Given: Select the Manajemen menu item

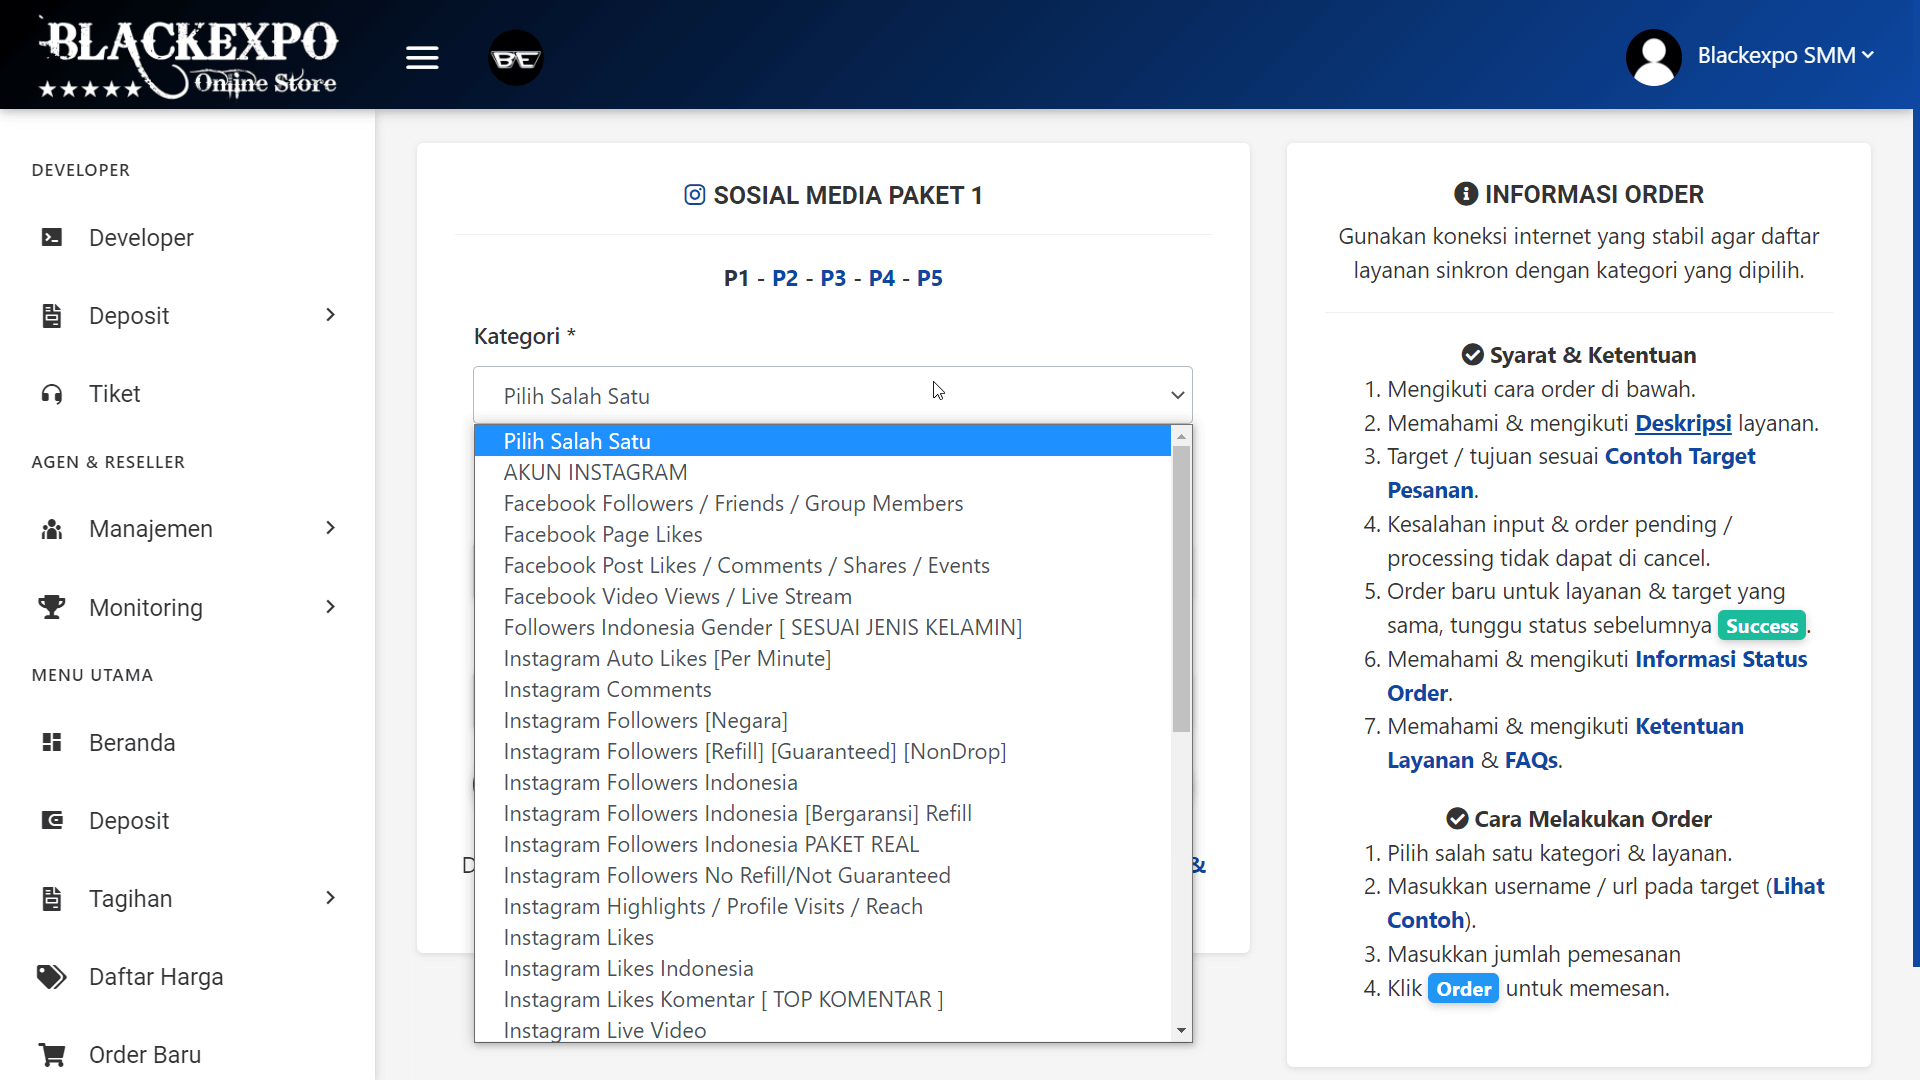Looking at the screenshot, I should click(x=151, y=528).
